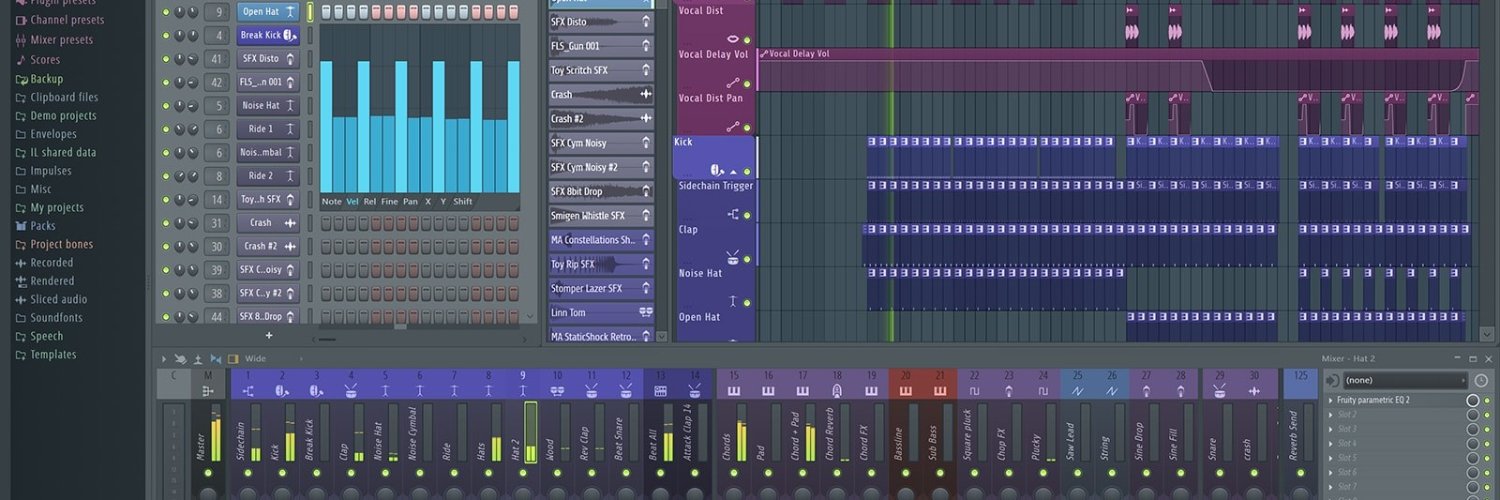Click the Clap playlist track drum icon
This screenshot has height=500, width=1500.
(x=733, y=258)
